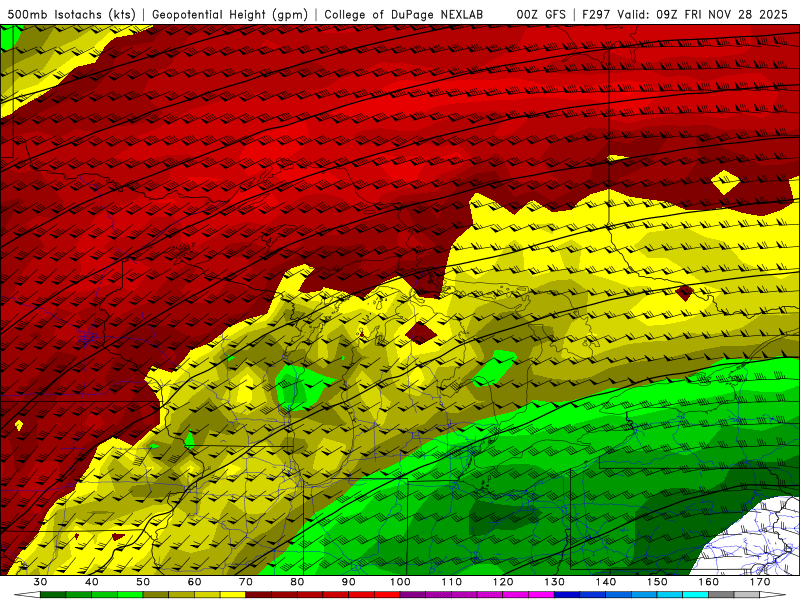Click the 50 label on the legend
Viewport: 800px width, 600px height.
pos(143,582)
